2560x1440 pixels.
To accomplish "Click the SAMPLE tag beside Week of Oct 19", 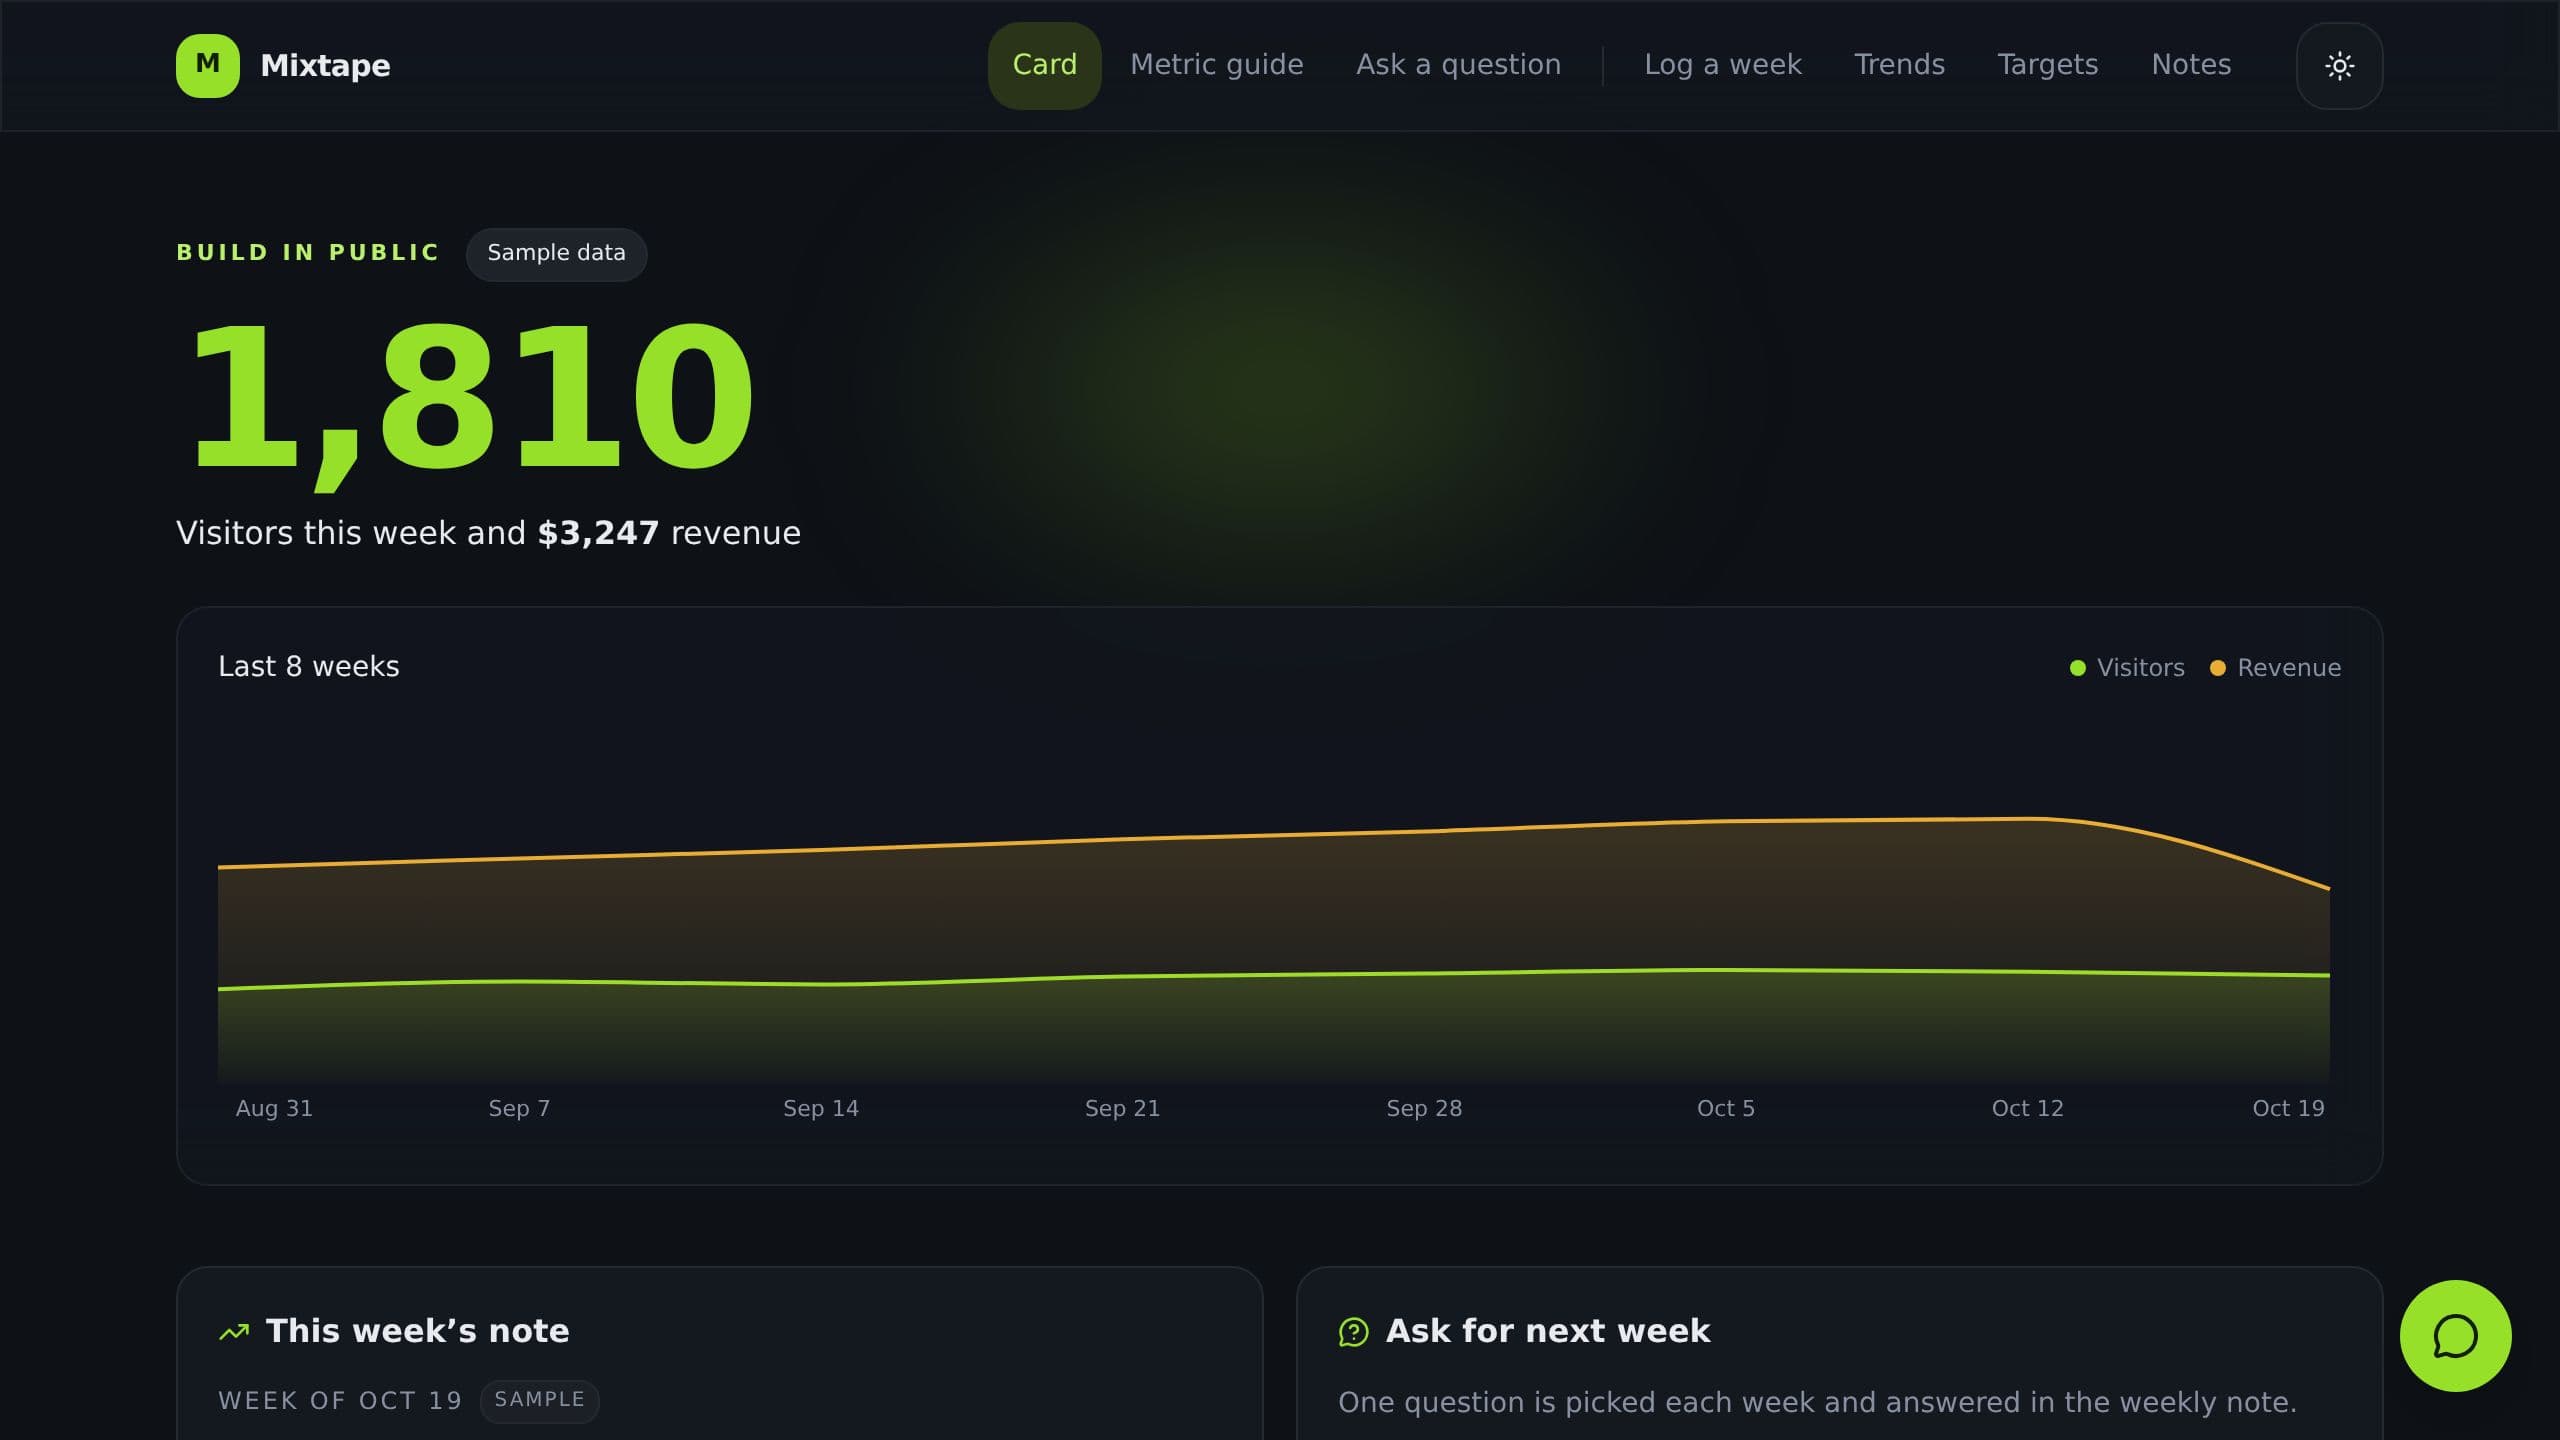I will [539, 1400].
